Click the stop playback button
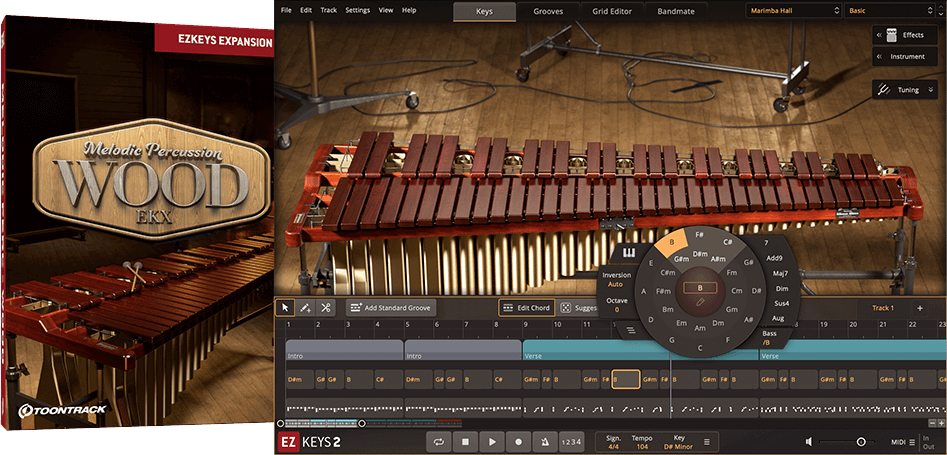Viewport: 947px width, 455px height. point(466,442)
